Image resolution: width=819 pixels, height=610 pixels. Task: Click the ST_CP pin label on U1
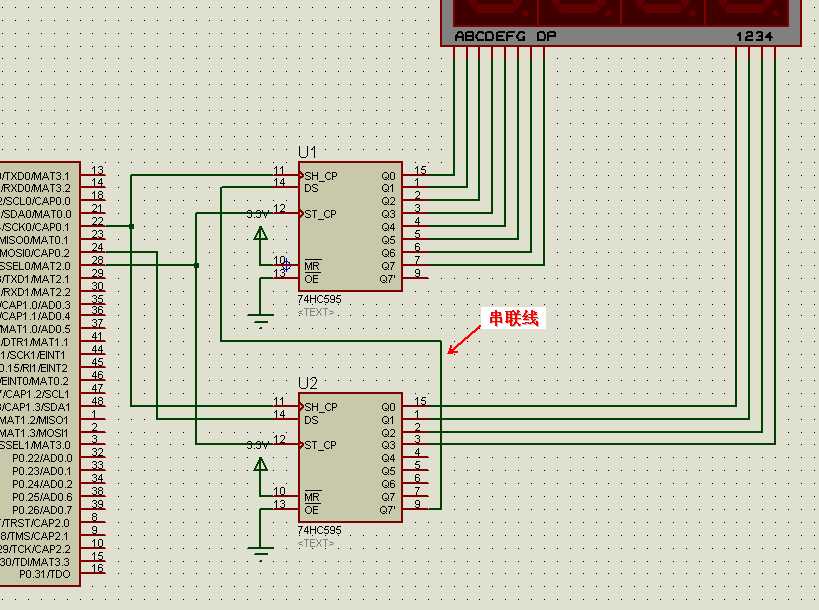tap(320, 214)
